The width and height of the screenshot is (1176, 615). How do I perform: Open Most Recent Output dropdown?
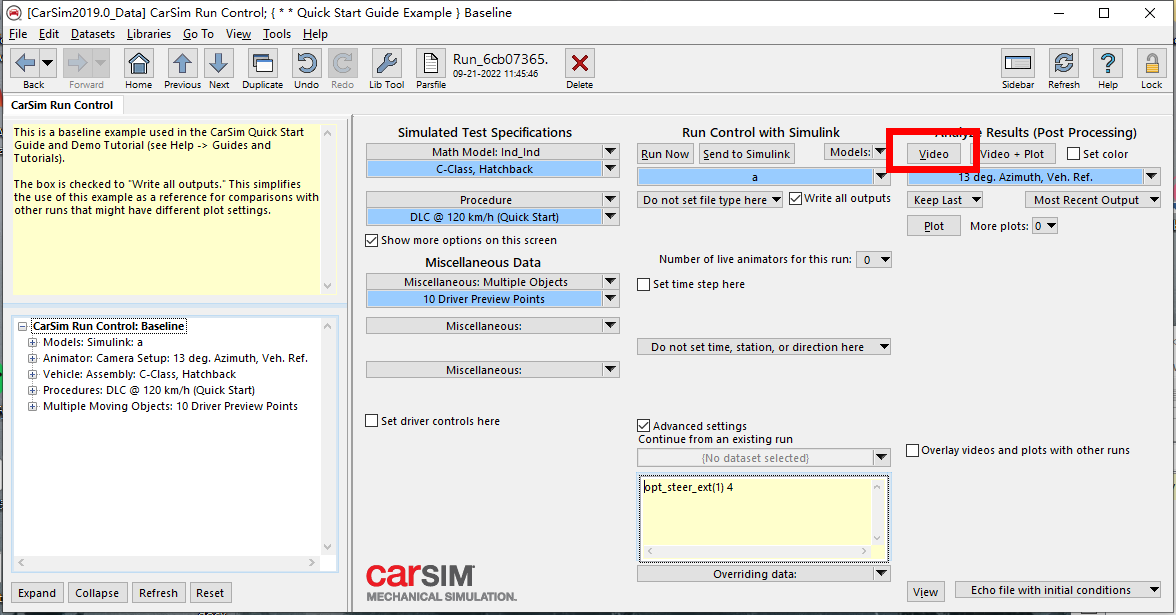click(1093, 200)
